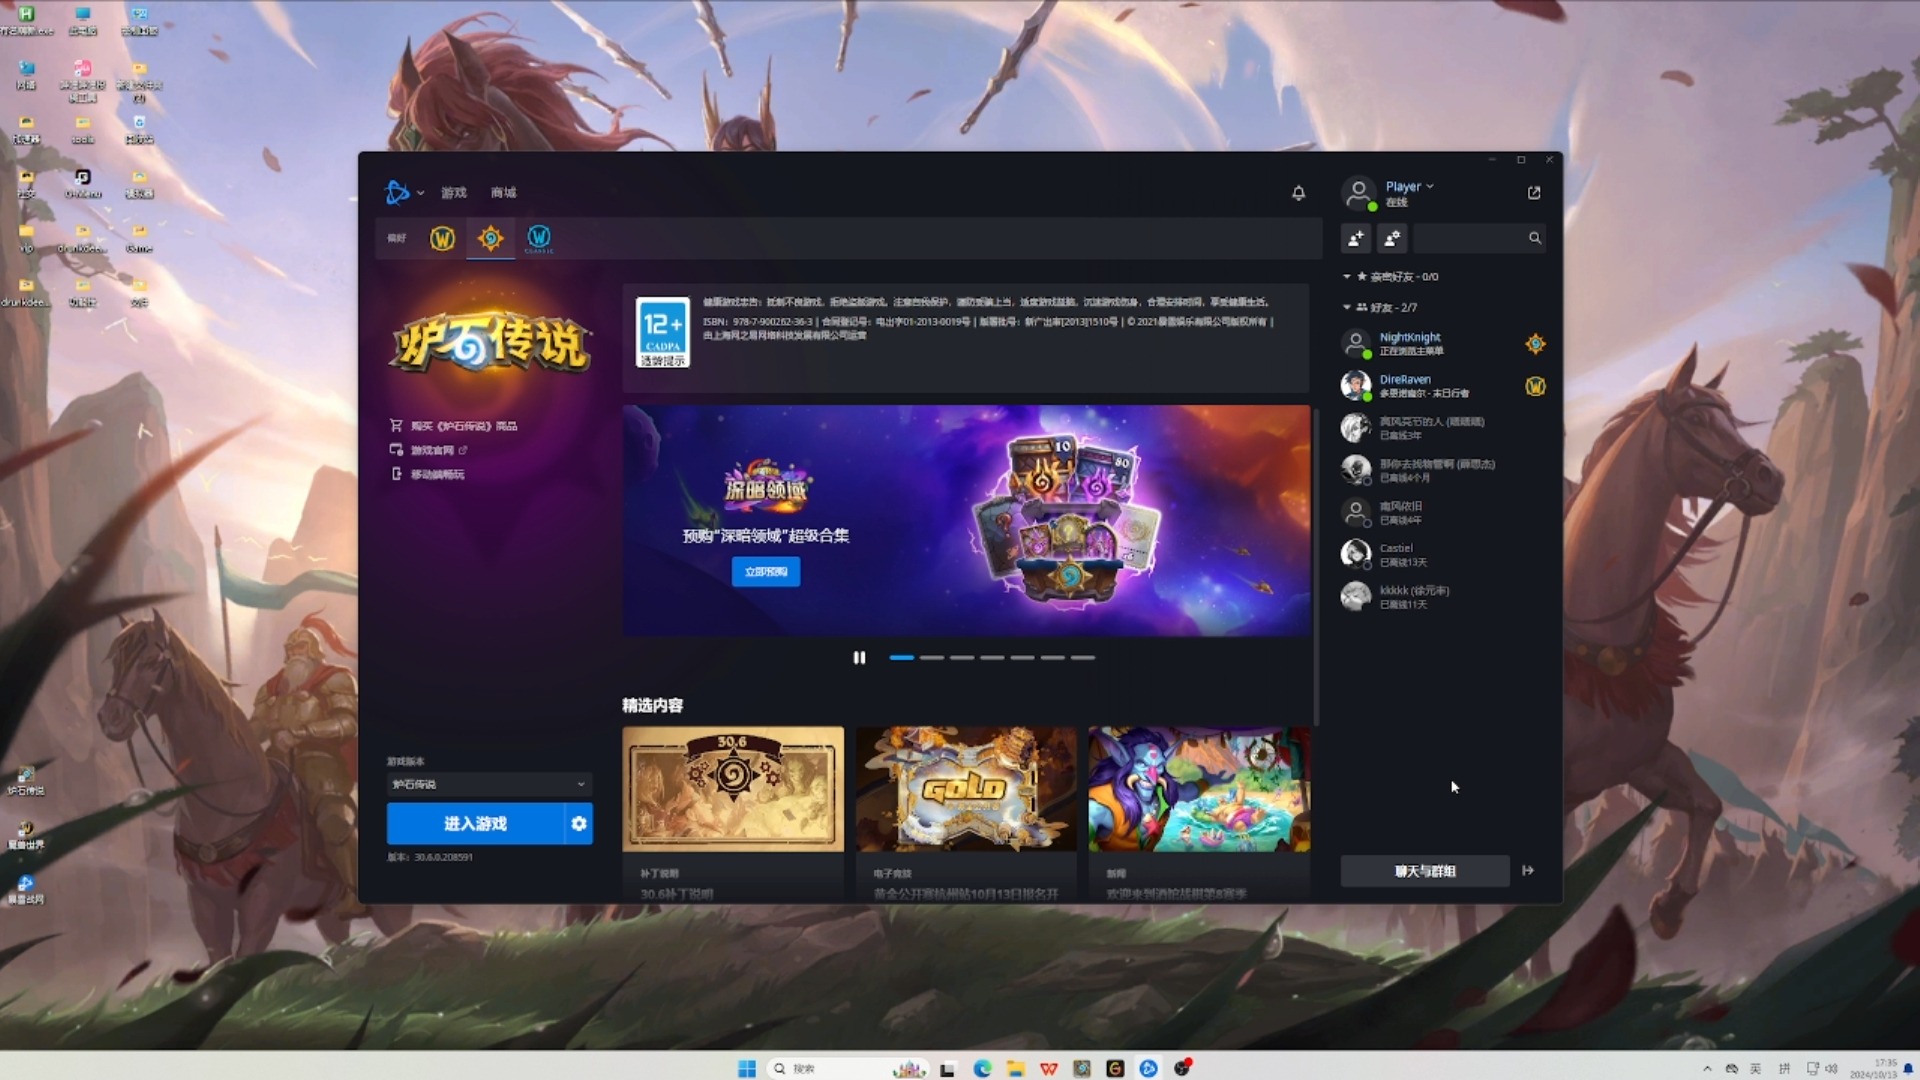
Task: Open the 聊天与群组 chat and groups button
Action: coord(1425,871)
